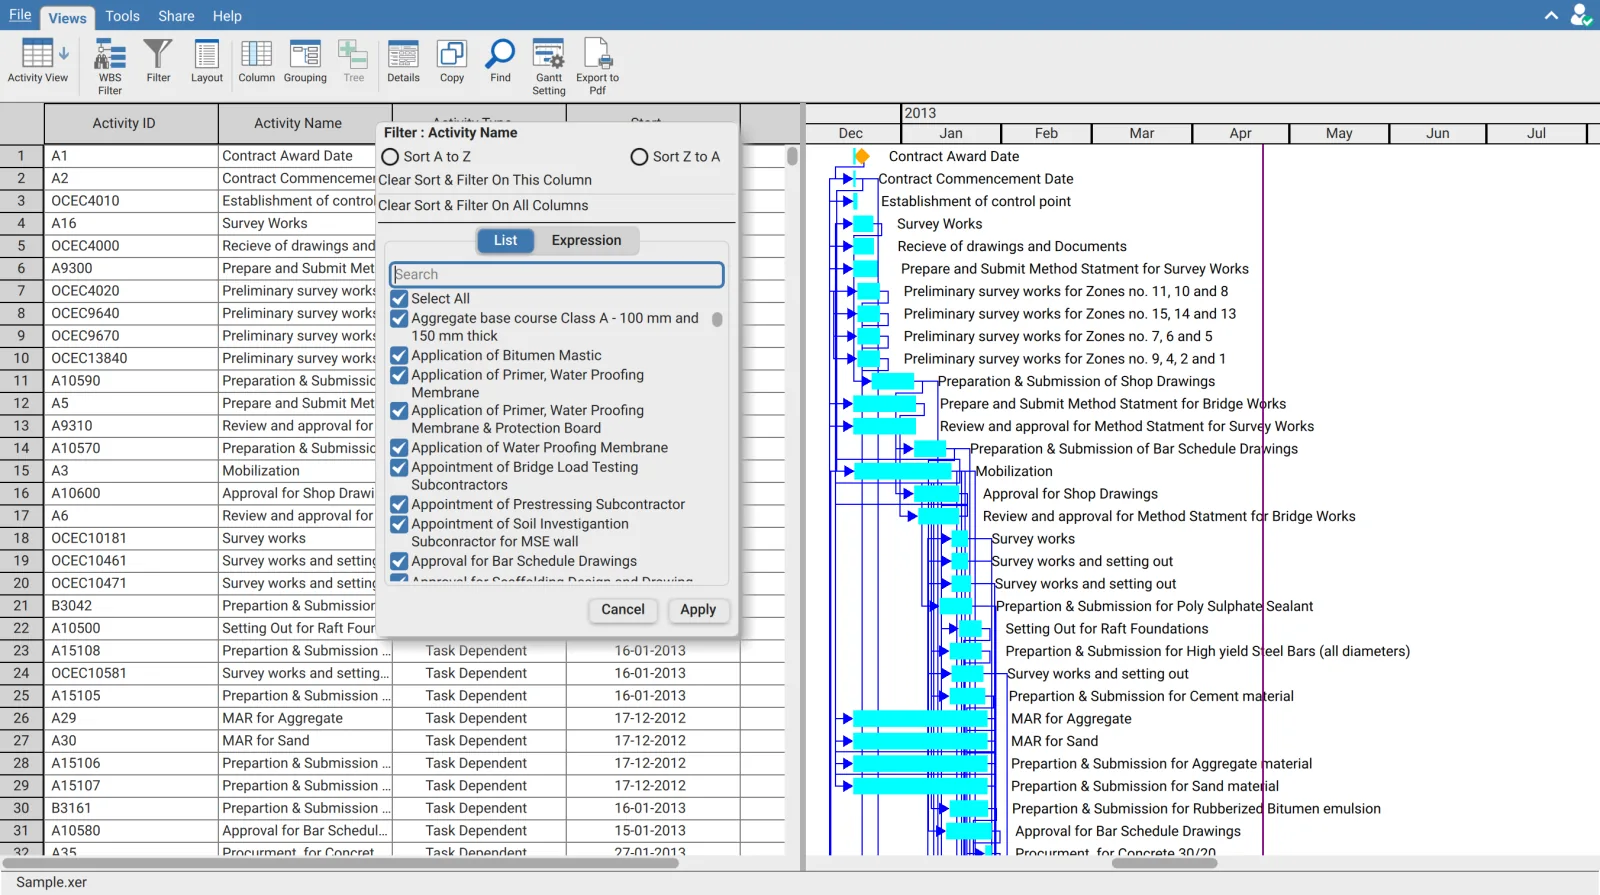Open the Activity View tool
Screen dimensions: 1600x895
[x=37, y=62]
